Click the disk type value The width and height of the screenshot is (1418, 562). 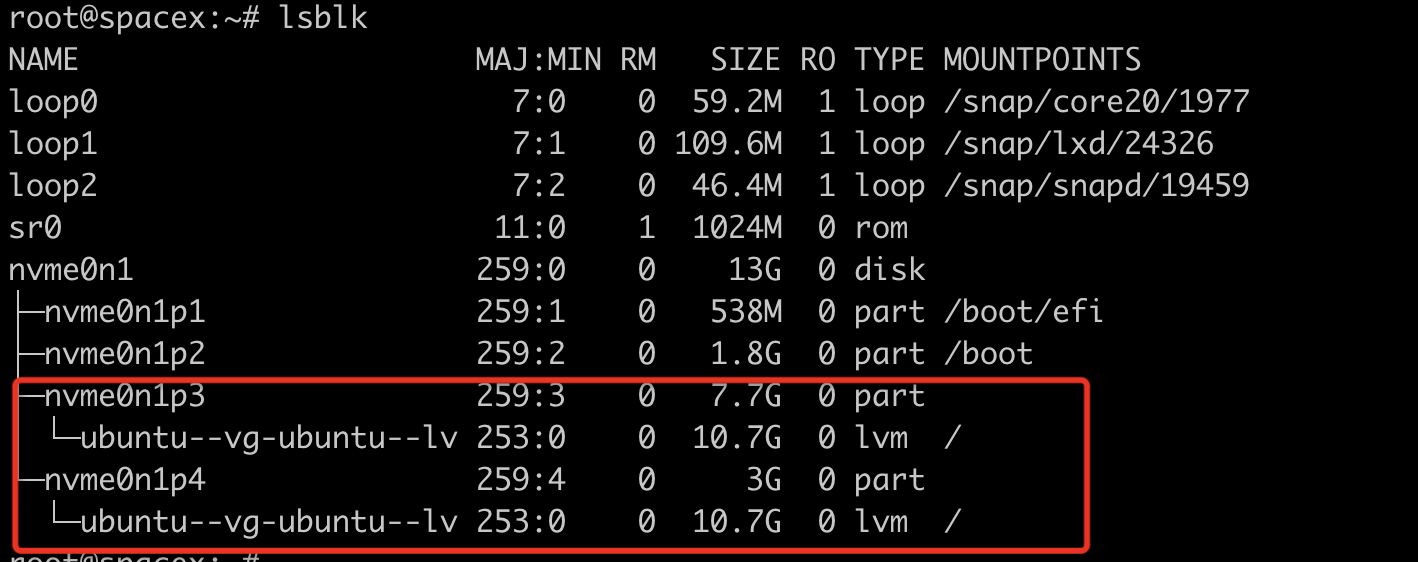click(890, 270)
